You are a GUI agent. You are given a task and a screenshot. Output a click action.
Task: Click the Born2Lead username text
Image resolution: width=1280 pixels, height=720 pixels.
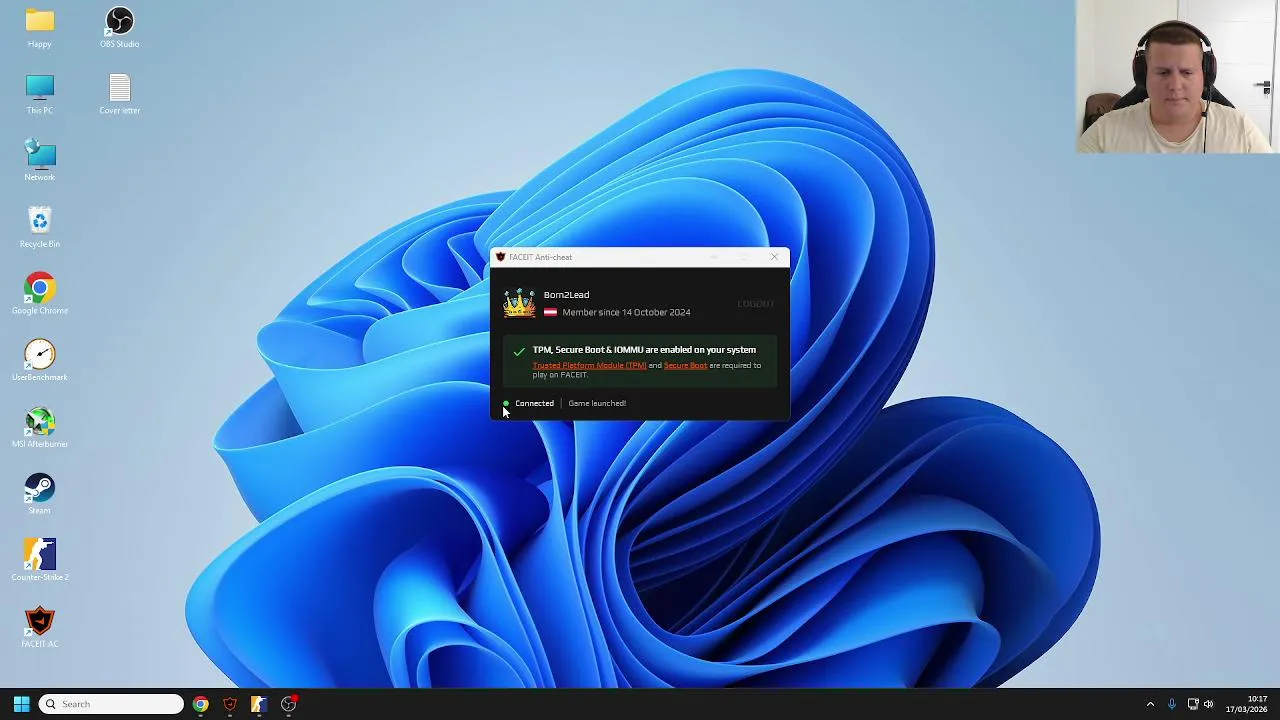point(566,295)
